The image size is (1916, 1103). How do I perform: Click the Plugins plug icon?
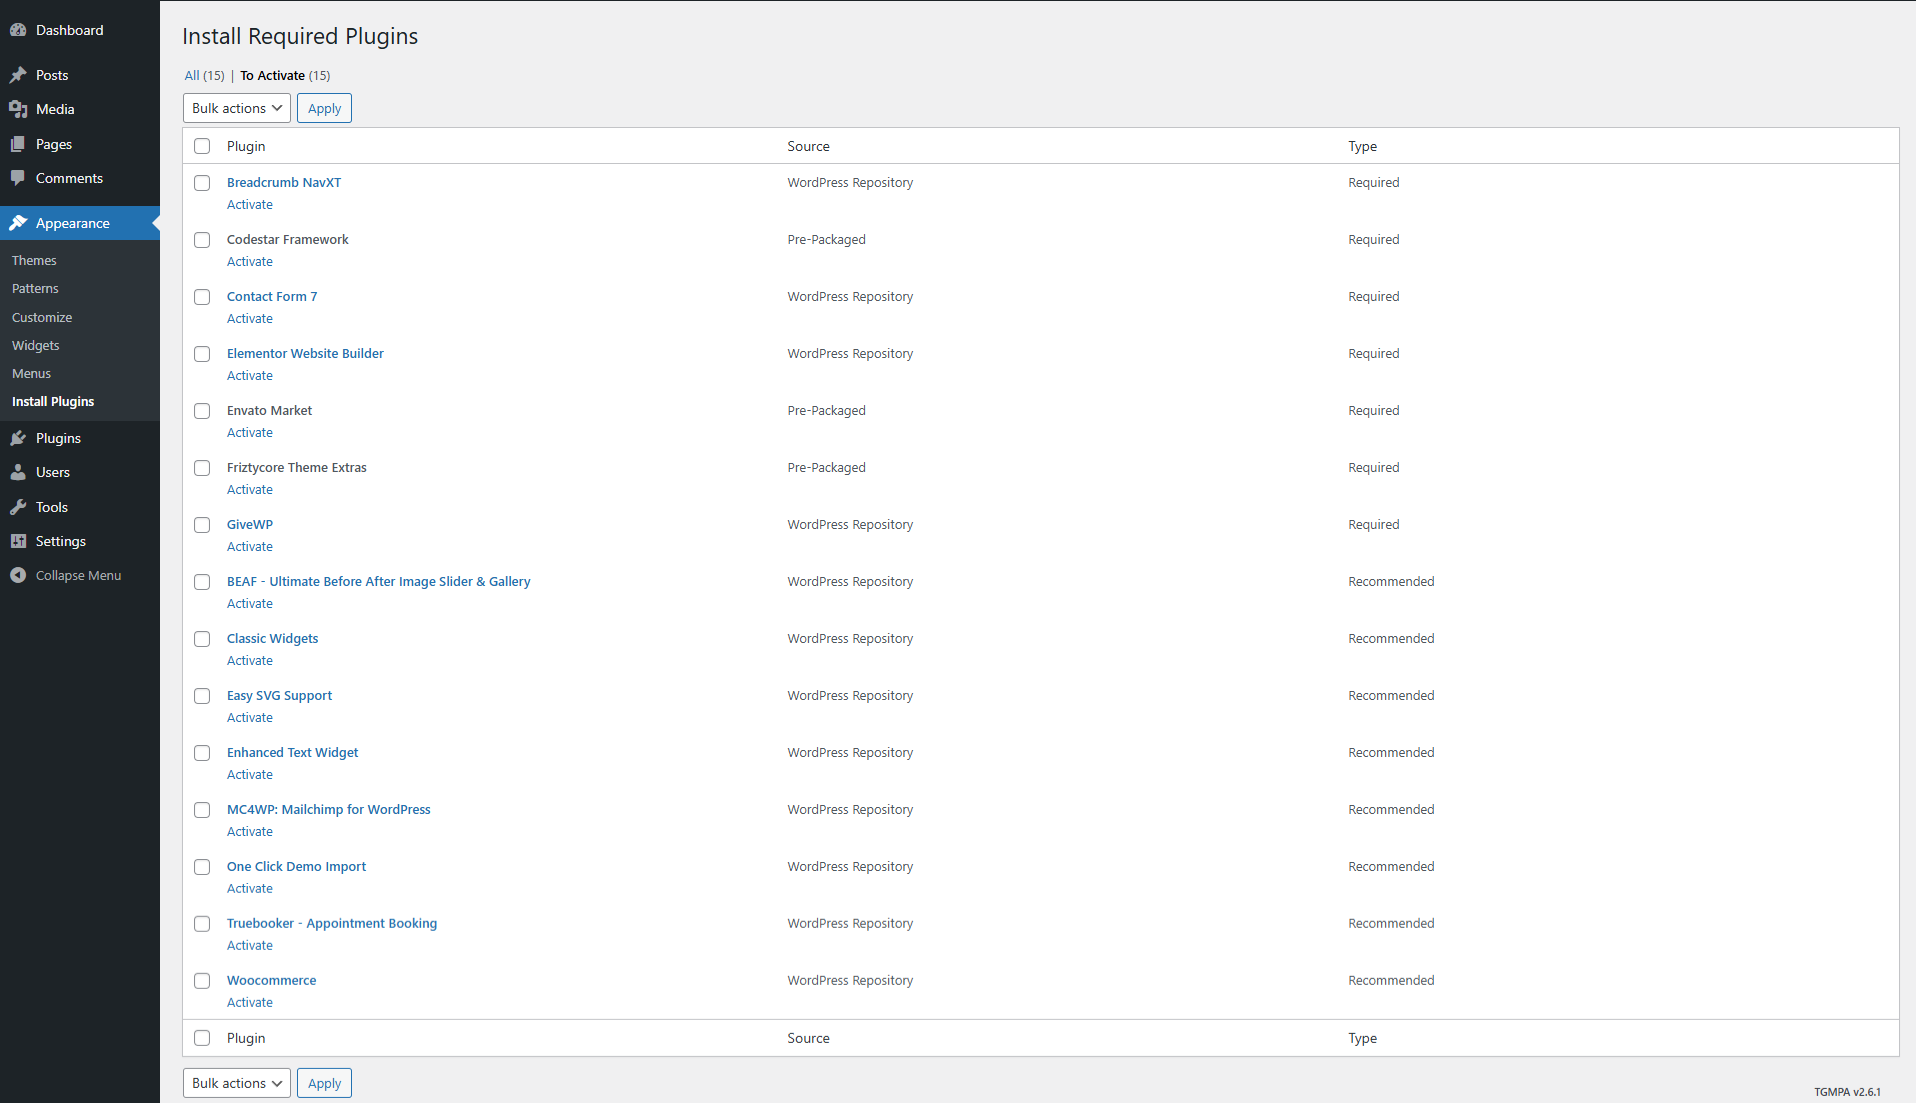pos(18,438)
